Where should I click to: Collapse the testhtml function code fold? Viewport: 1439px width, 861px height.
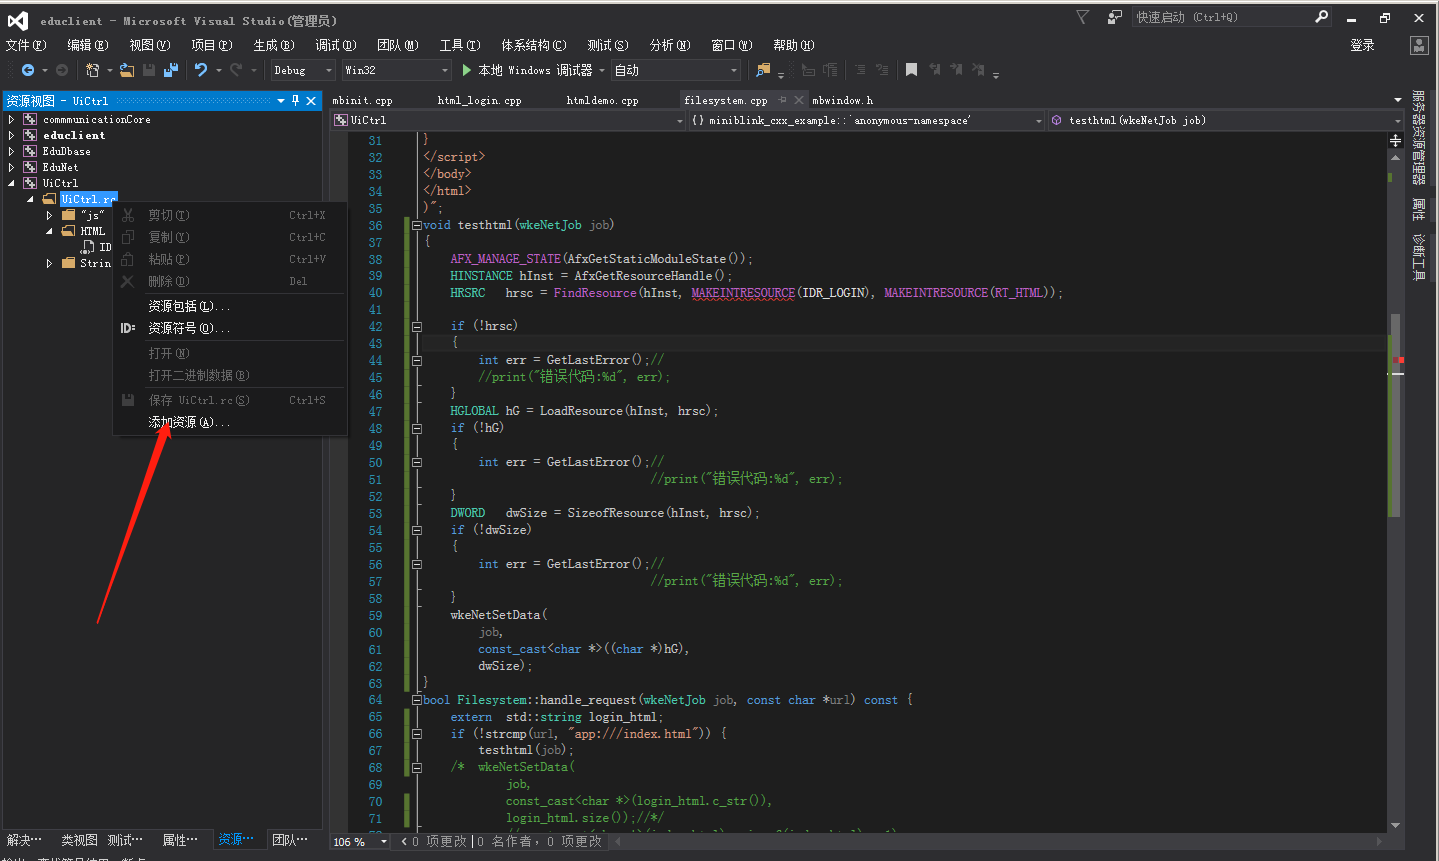(416, 224)
